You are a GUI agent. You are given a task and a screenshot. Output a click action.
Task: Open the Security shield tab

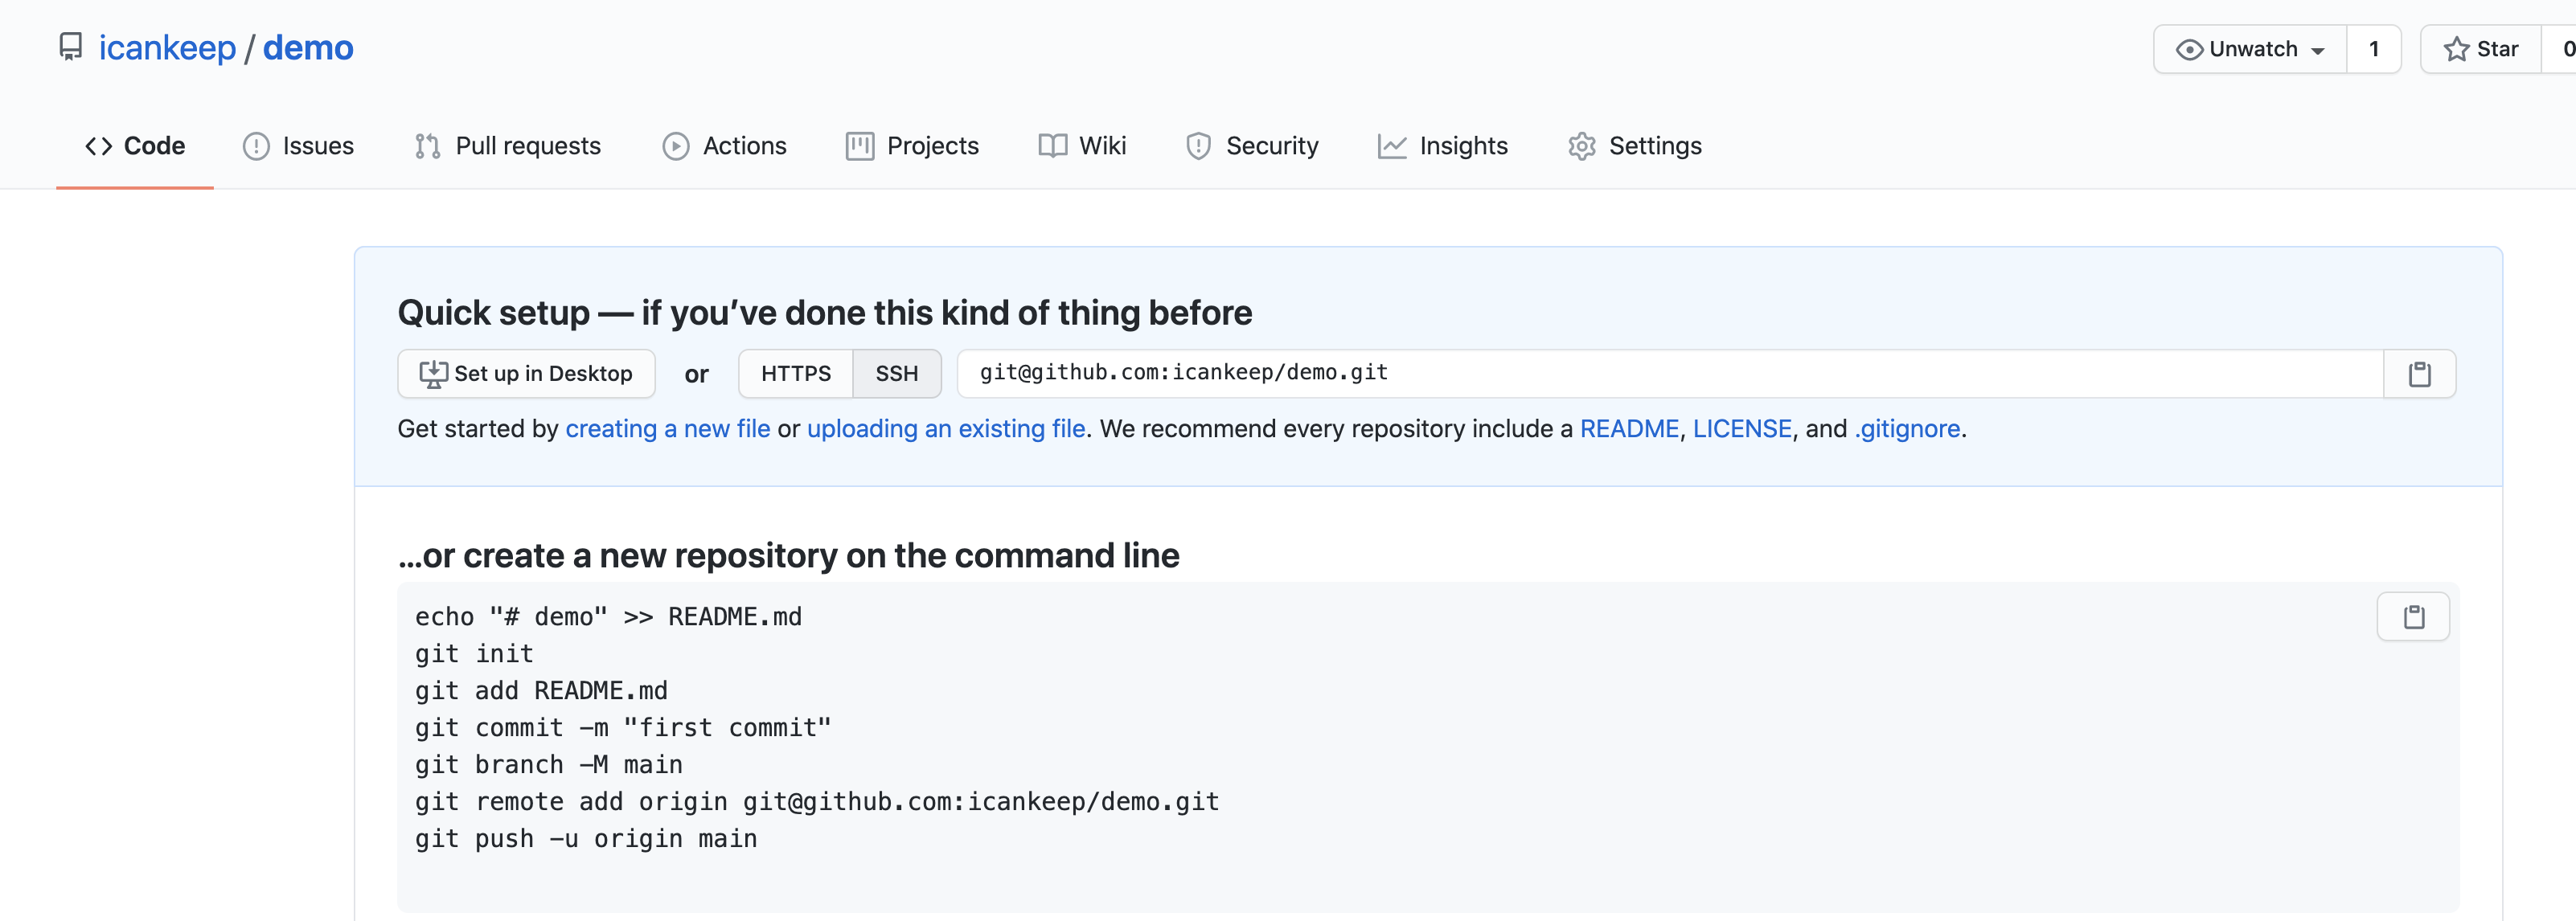coord(1252,146)
